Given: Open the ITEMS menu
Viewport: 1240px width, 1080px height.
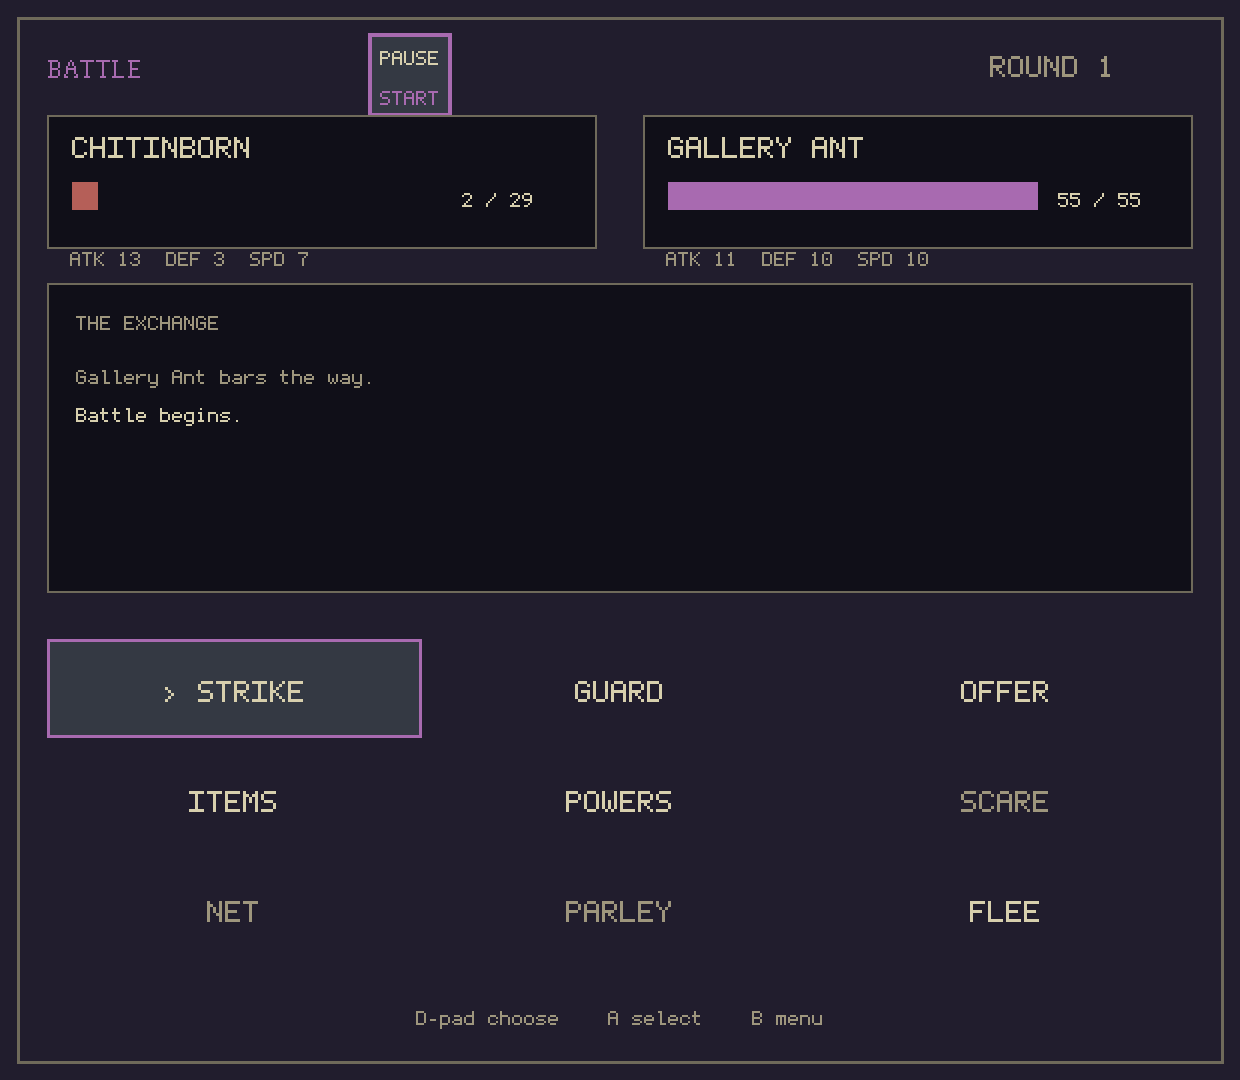Looking at the screenshot, I should coord(233,802).
